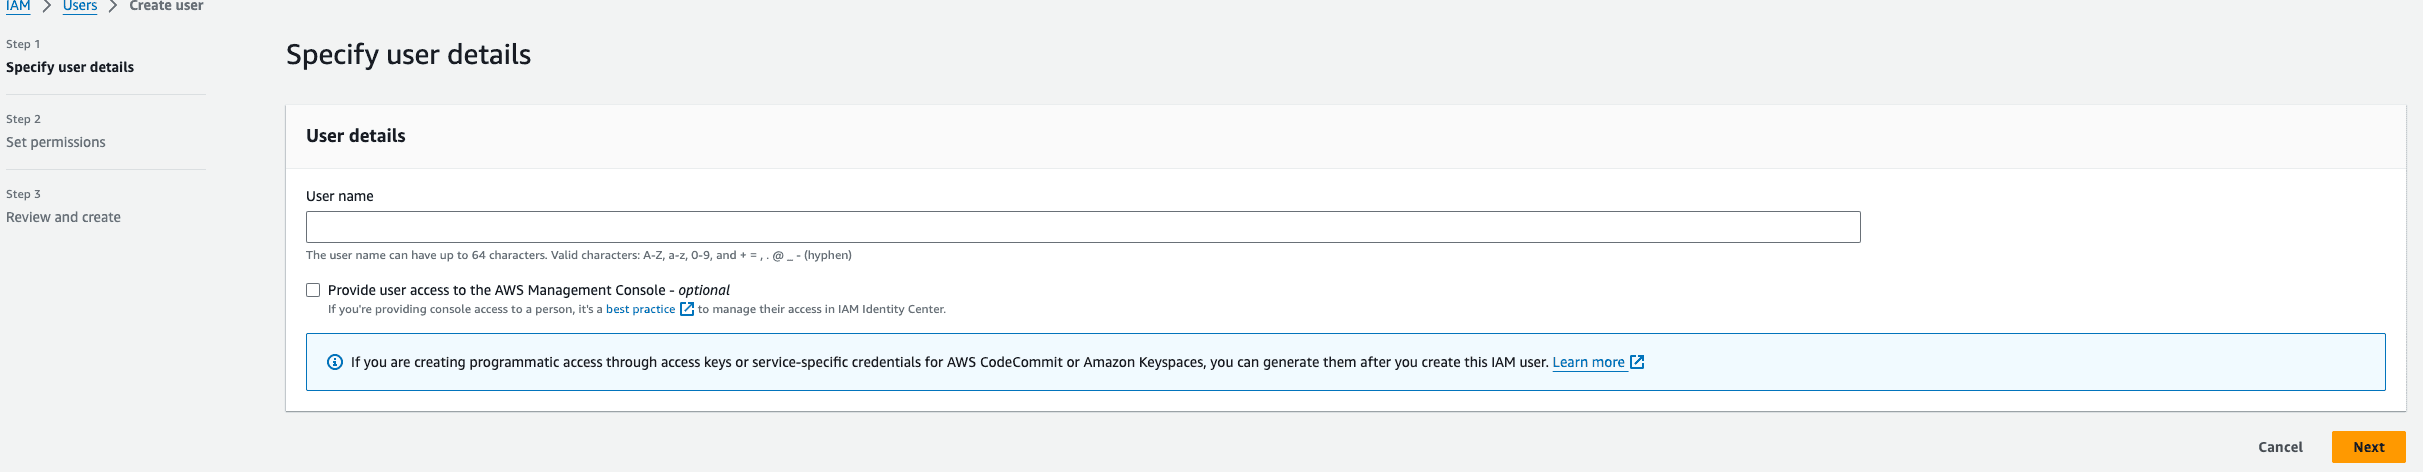Click the Provide user access console label text
Image resolution: width=2423 pixels, height=472 pixels.
528,290
